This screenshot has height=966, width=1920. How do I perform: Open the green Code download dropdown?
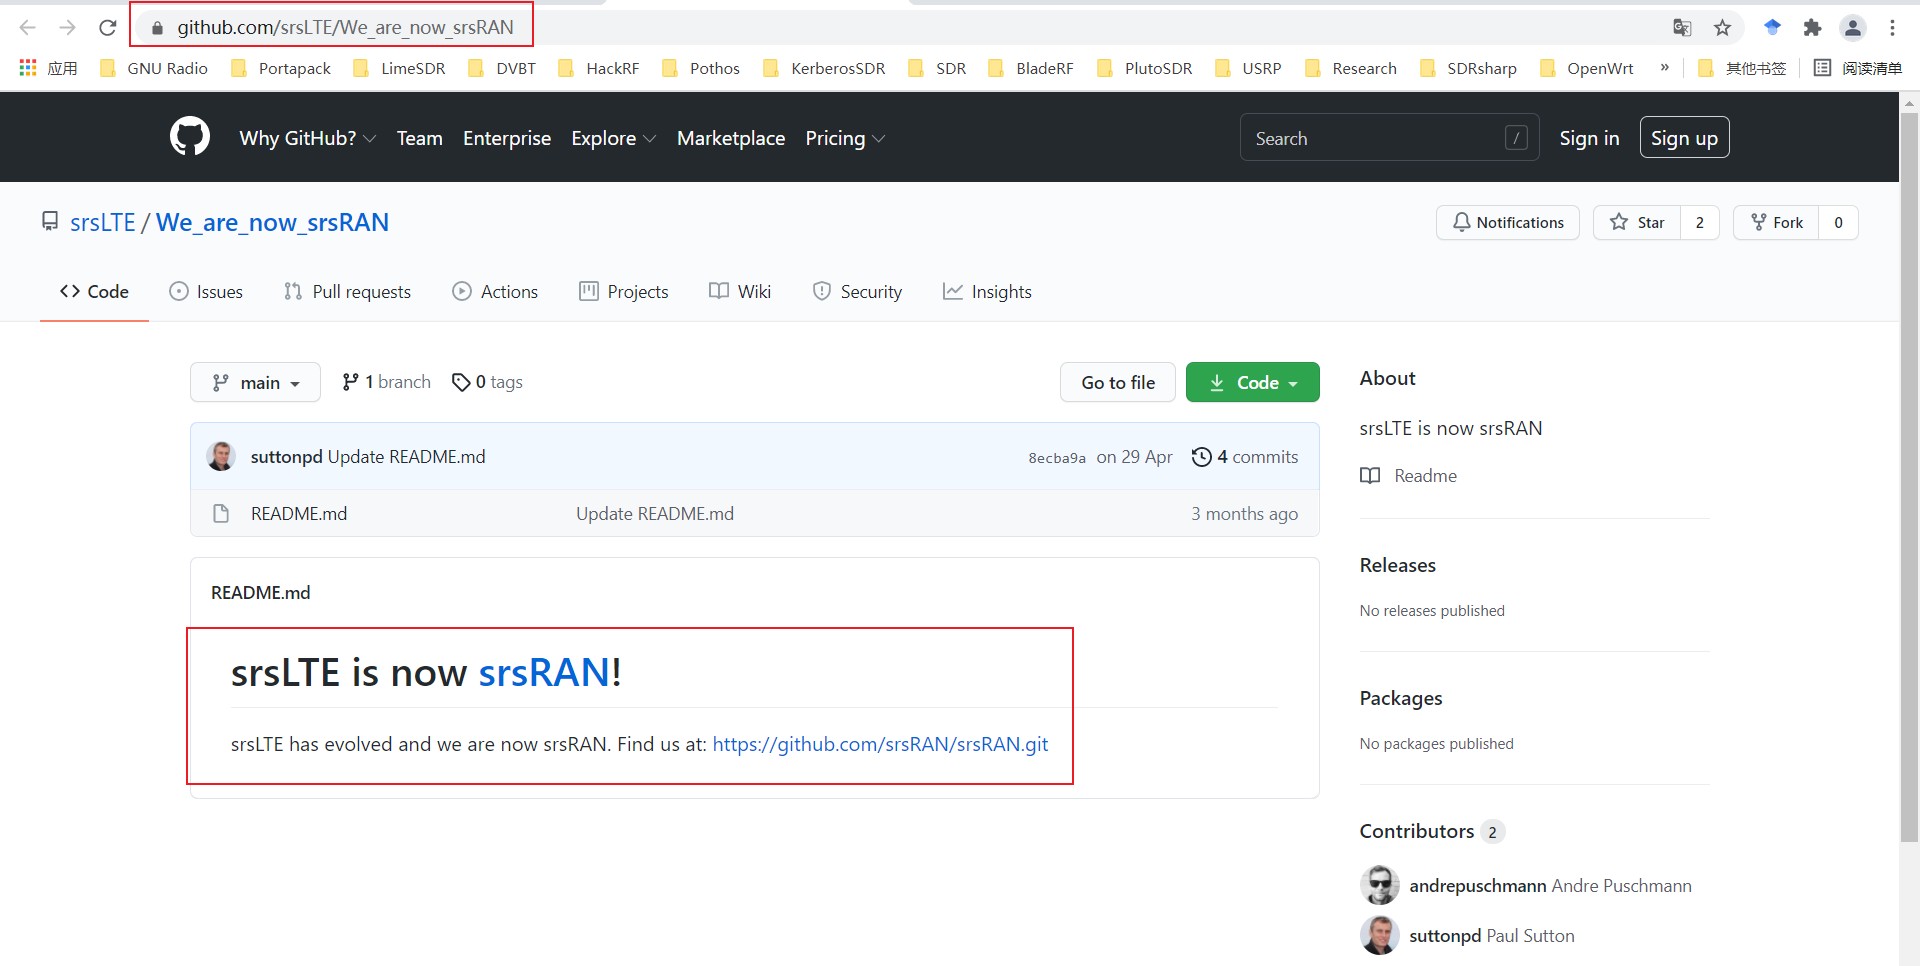tap(1252, 382)
